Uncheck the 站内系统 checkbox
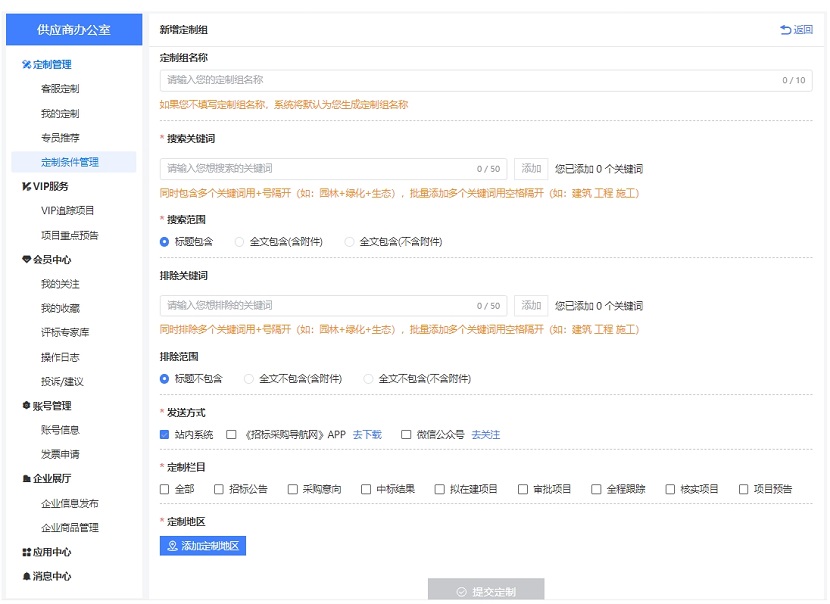This screenshot has width=830, height=604. point(164,435)
